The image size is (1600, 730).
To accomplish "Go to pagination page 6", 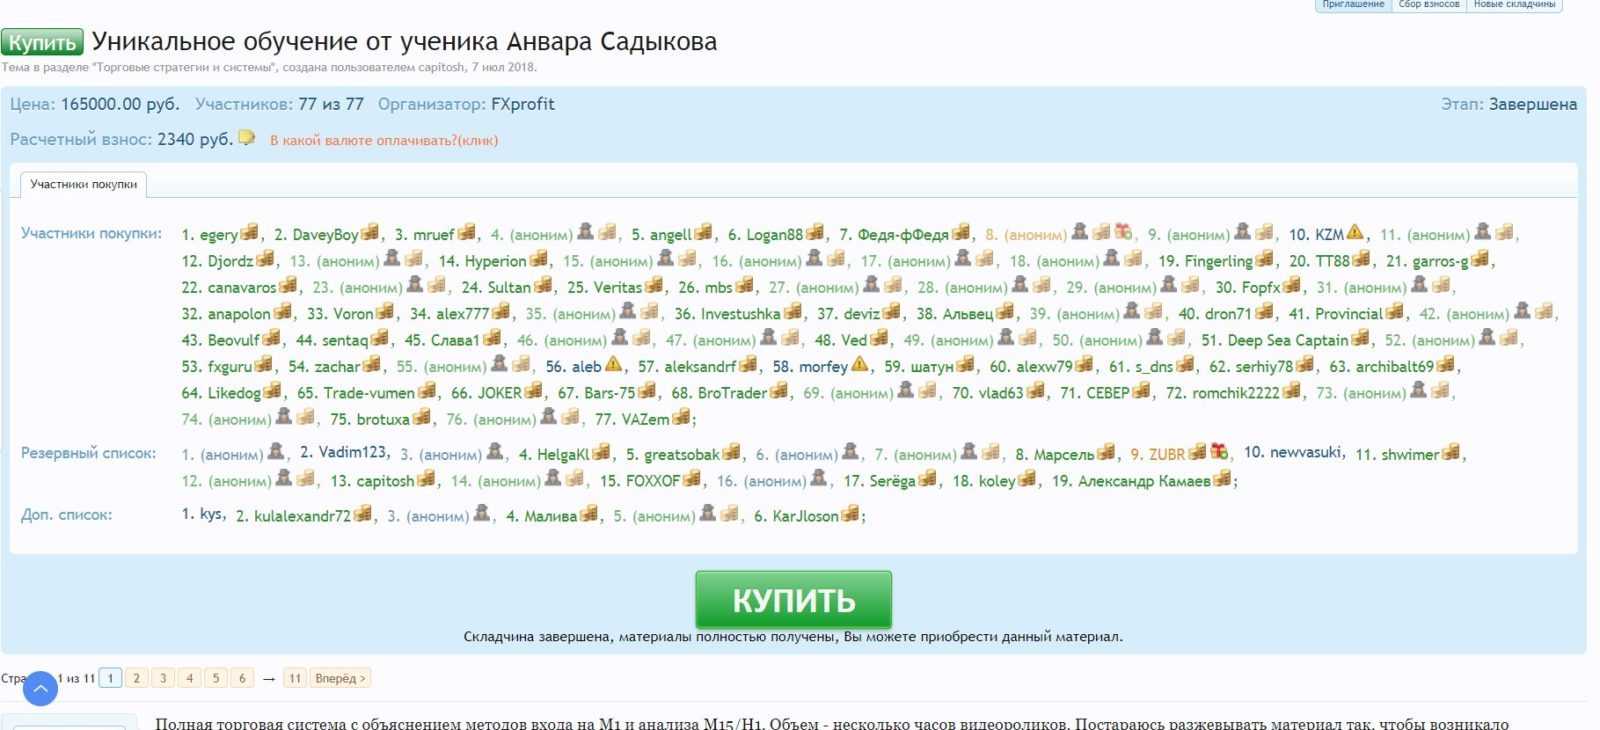I will tap(241, 678).
